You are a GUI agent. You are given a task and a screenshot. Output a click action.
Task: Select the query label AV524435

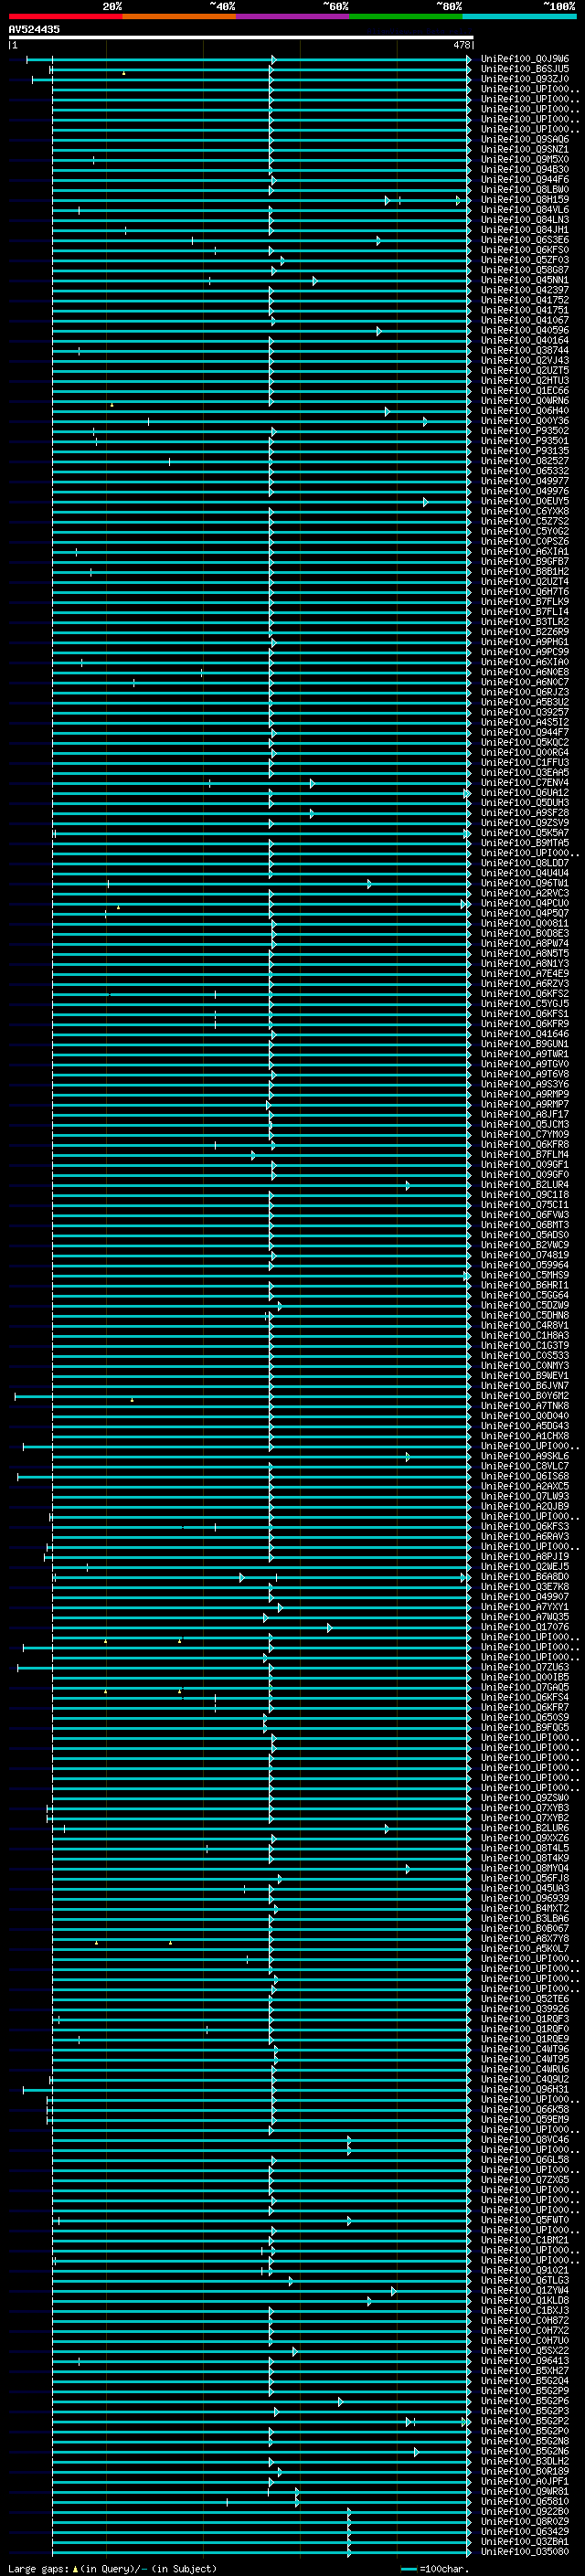(x=34, y=29)
